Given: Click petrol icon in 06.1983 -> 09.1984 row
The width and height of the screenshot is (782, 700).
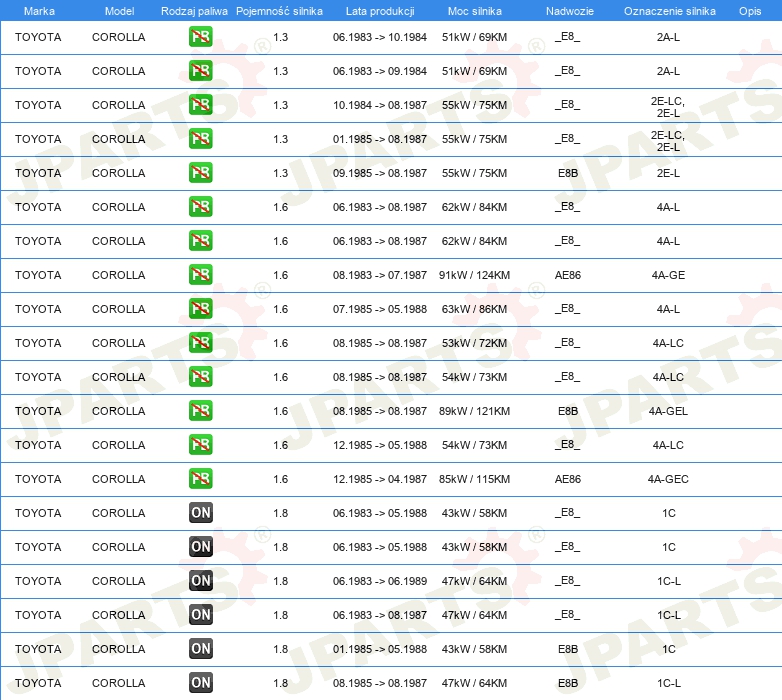Looking at the screenshot, I should [200, 71].
